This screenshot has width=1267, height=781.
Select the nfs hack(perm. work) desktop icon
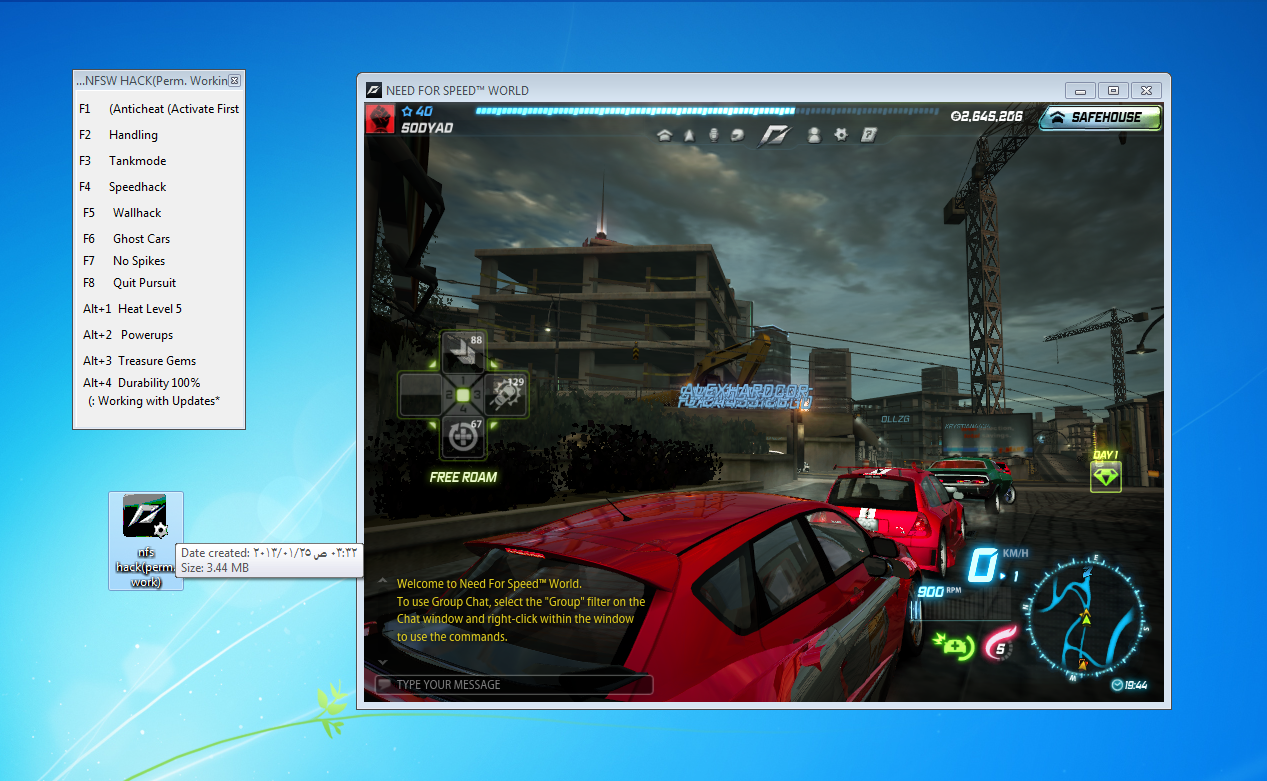click(x=146, y=541)
